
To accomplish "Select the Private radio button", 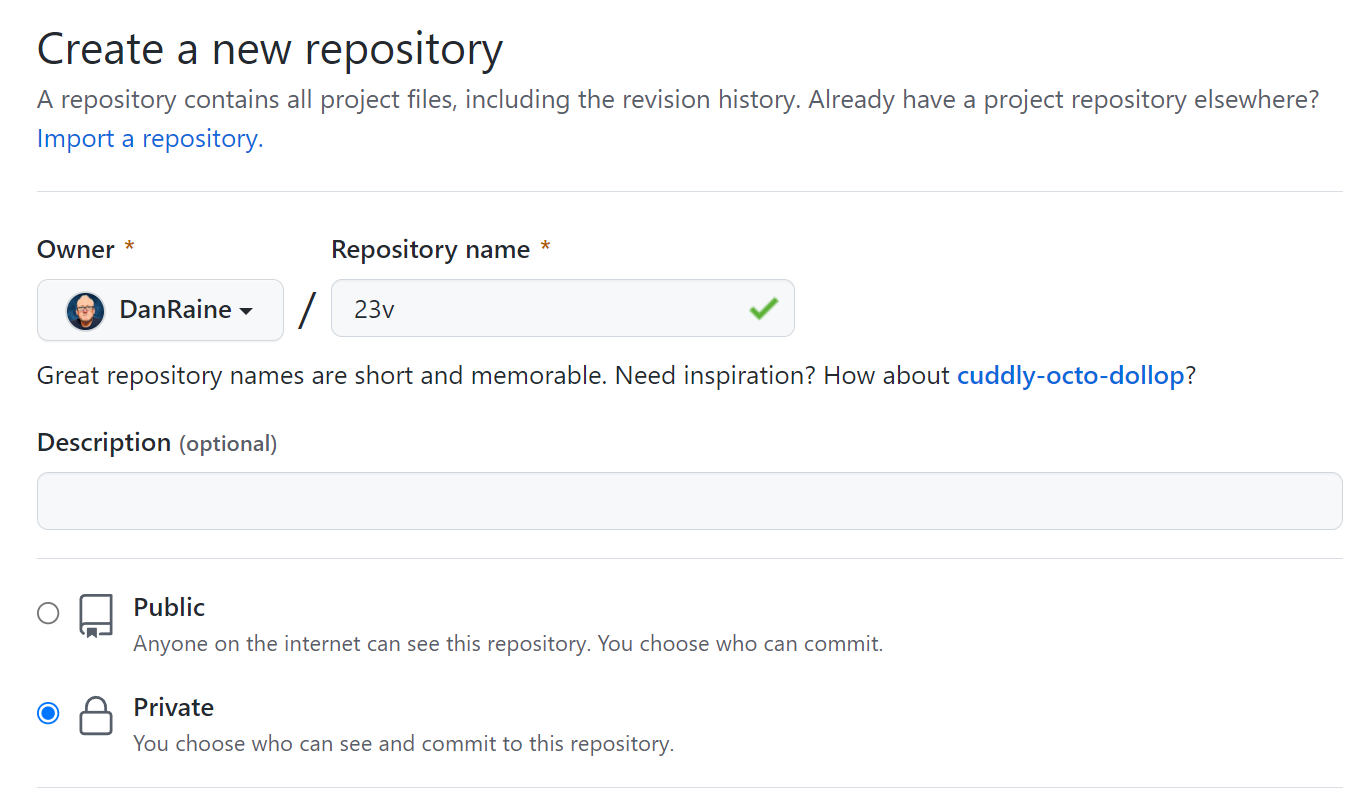I will click(x=48, y=713).
